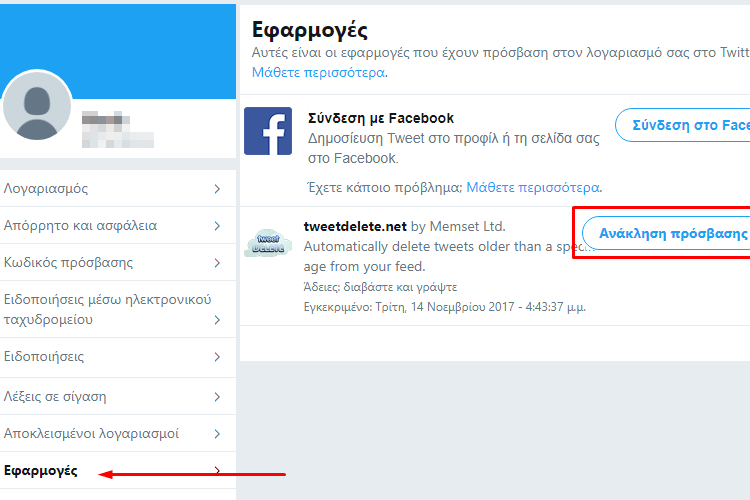
Task: Click the Facebook logo icon
Action: pyautogui.click(x=268, y=131)
